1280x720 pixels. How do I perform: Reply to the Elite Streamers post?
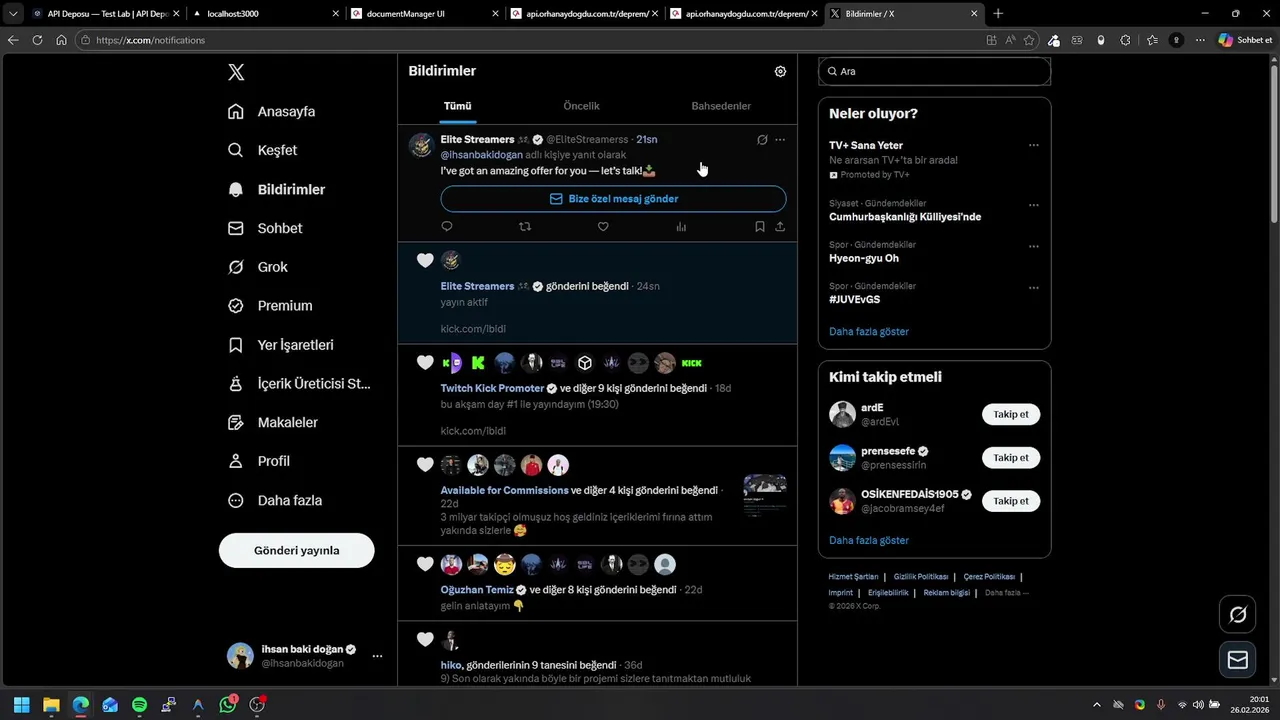tap(447, 227)
